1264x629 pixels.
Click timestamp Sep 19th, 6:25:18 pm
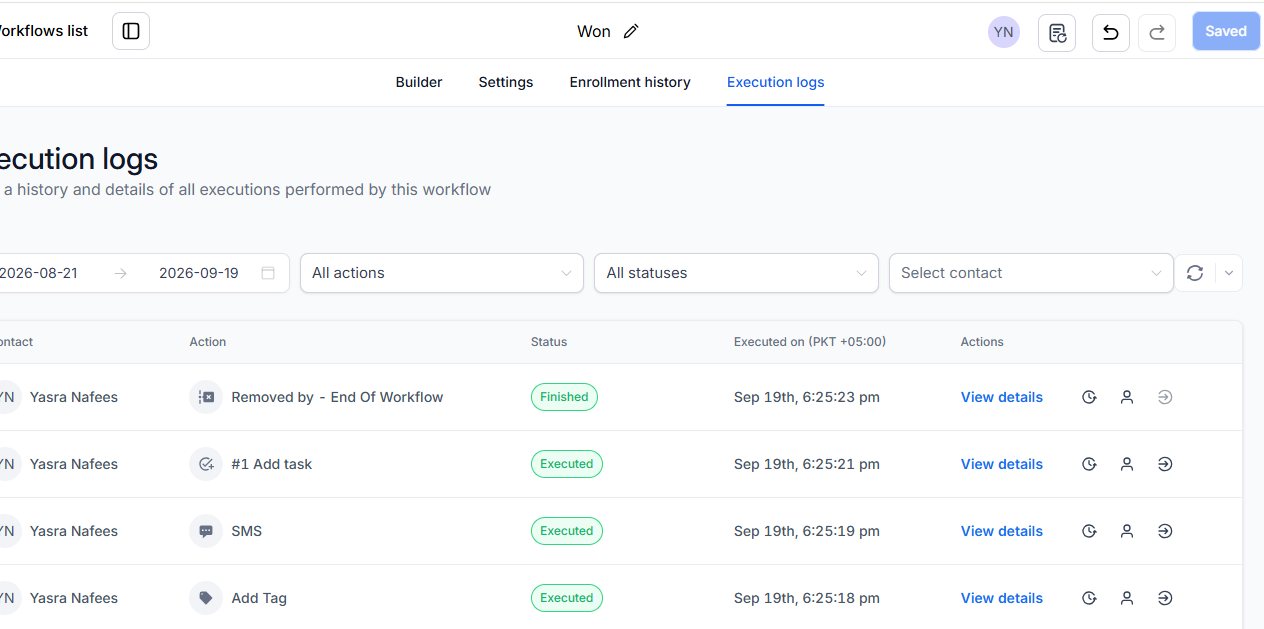[x=807, y=598]
